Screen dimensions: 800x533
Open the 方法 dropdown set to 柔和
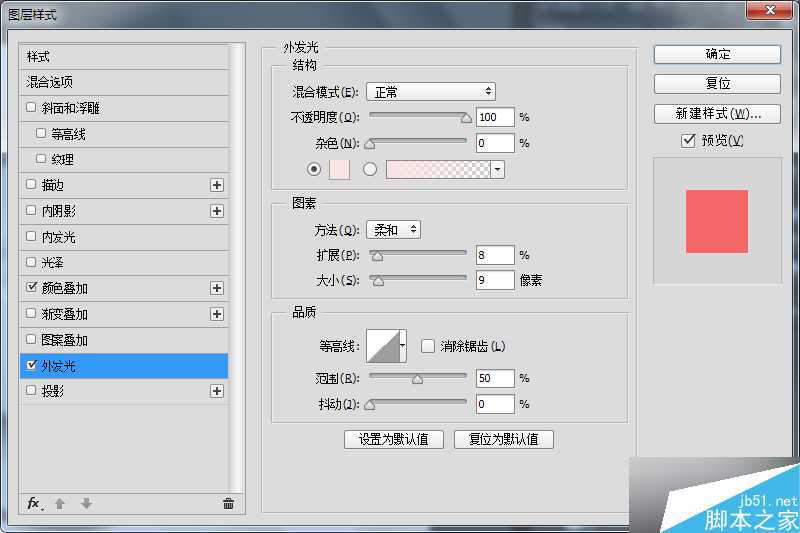click(x=393, y=230)
